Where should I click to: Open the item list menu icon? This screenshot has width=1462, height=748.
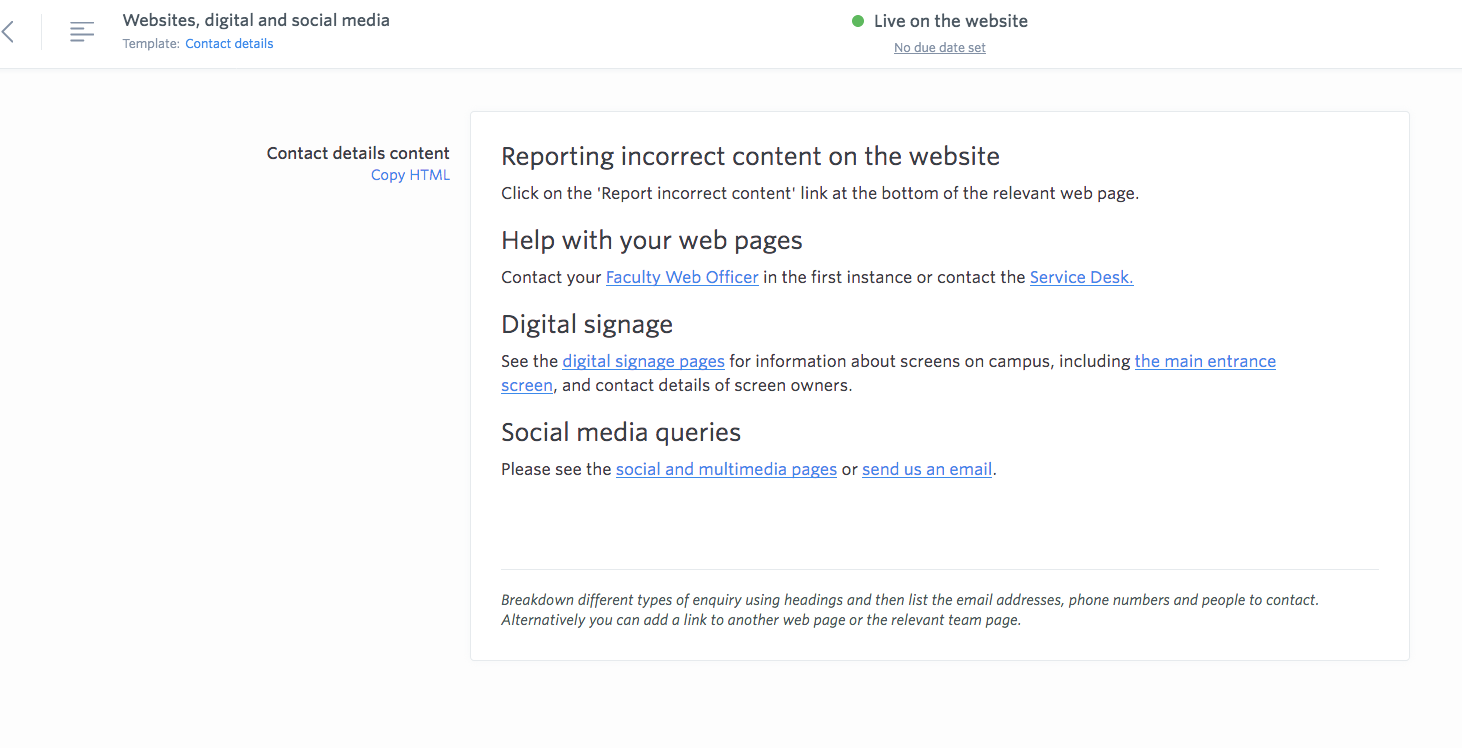coord(82,32)
